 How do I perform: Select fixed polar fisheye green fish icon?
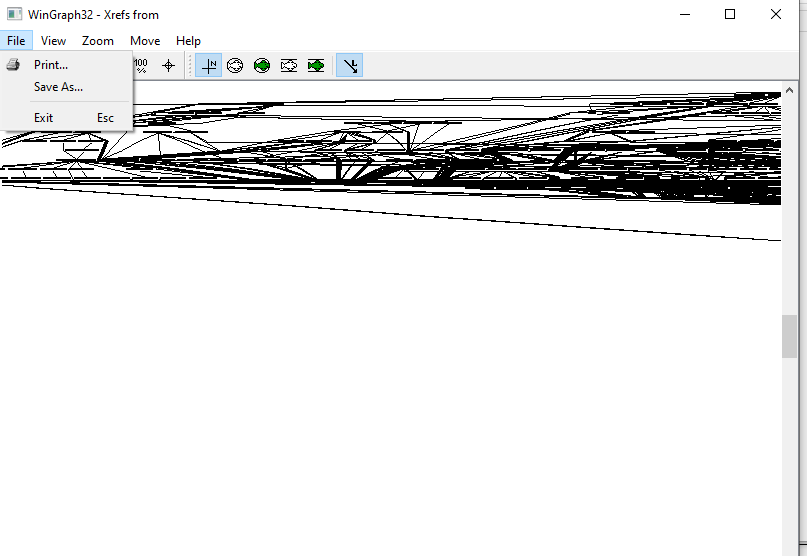262,65
